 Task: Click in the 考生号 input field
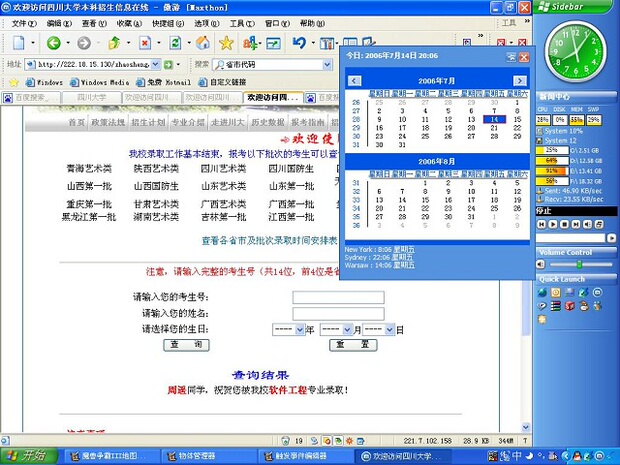pyautogui.click(x=338, y=297)
